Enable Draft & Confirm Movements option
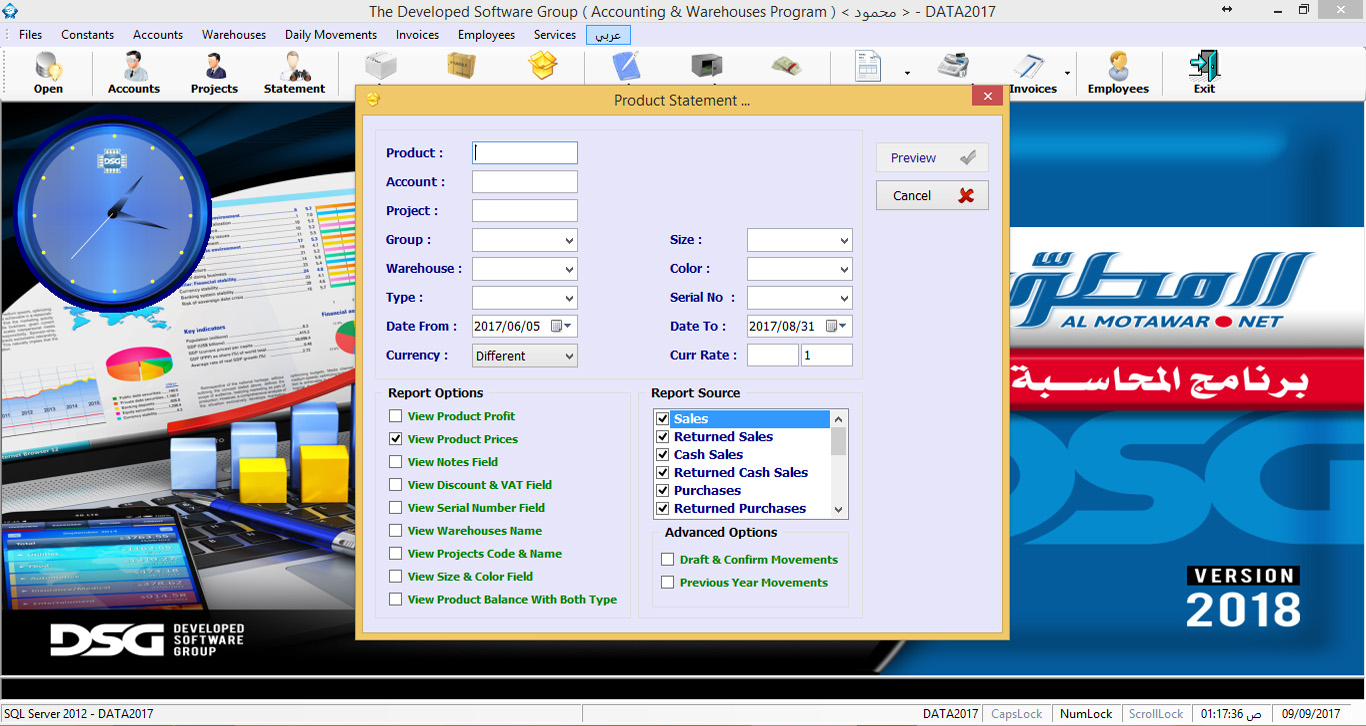Viewport: 1366px width, 726px height. point(668,560)
